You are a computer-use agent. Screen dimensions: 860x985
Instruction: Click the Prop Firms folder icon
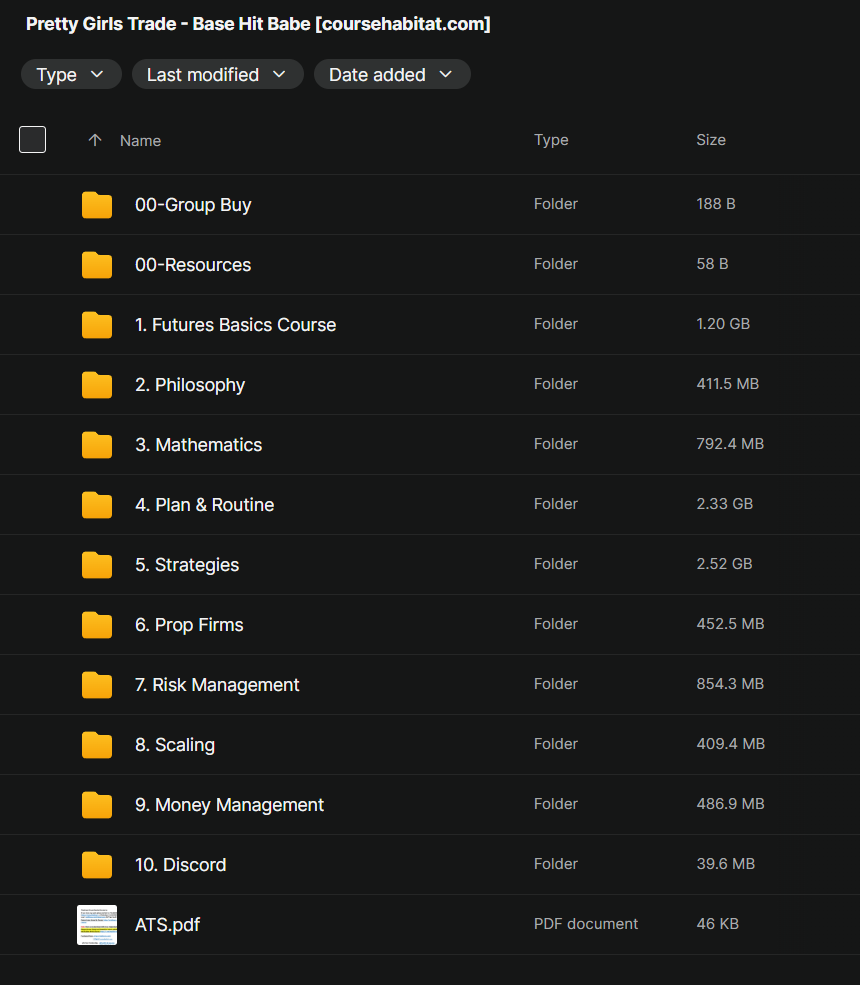(x=97, y=625)
